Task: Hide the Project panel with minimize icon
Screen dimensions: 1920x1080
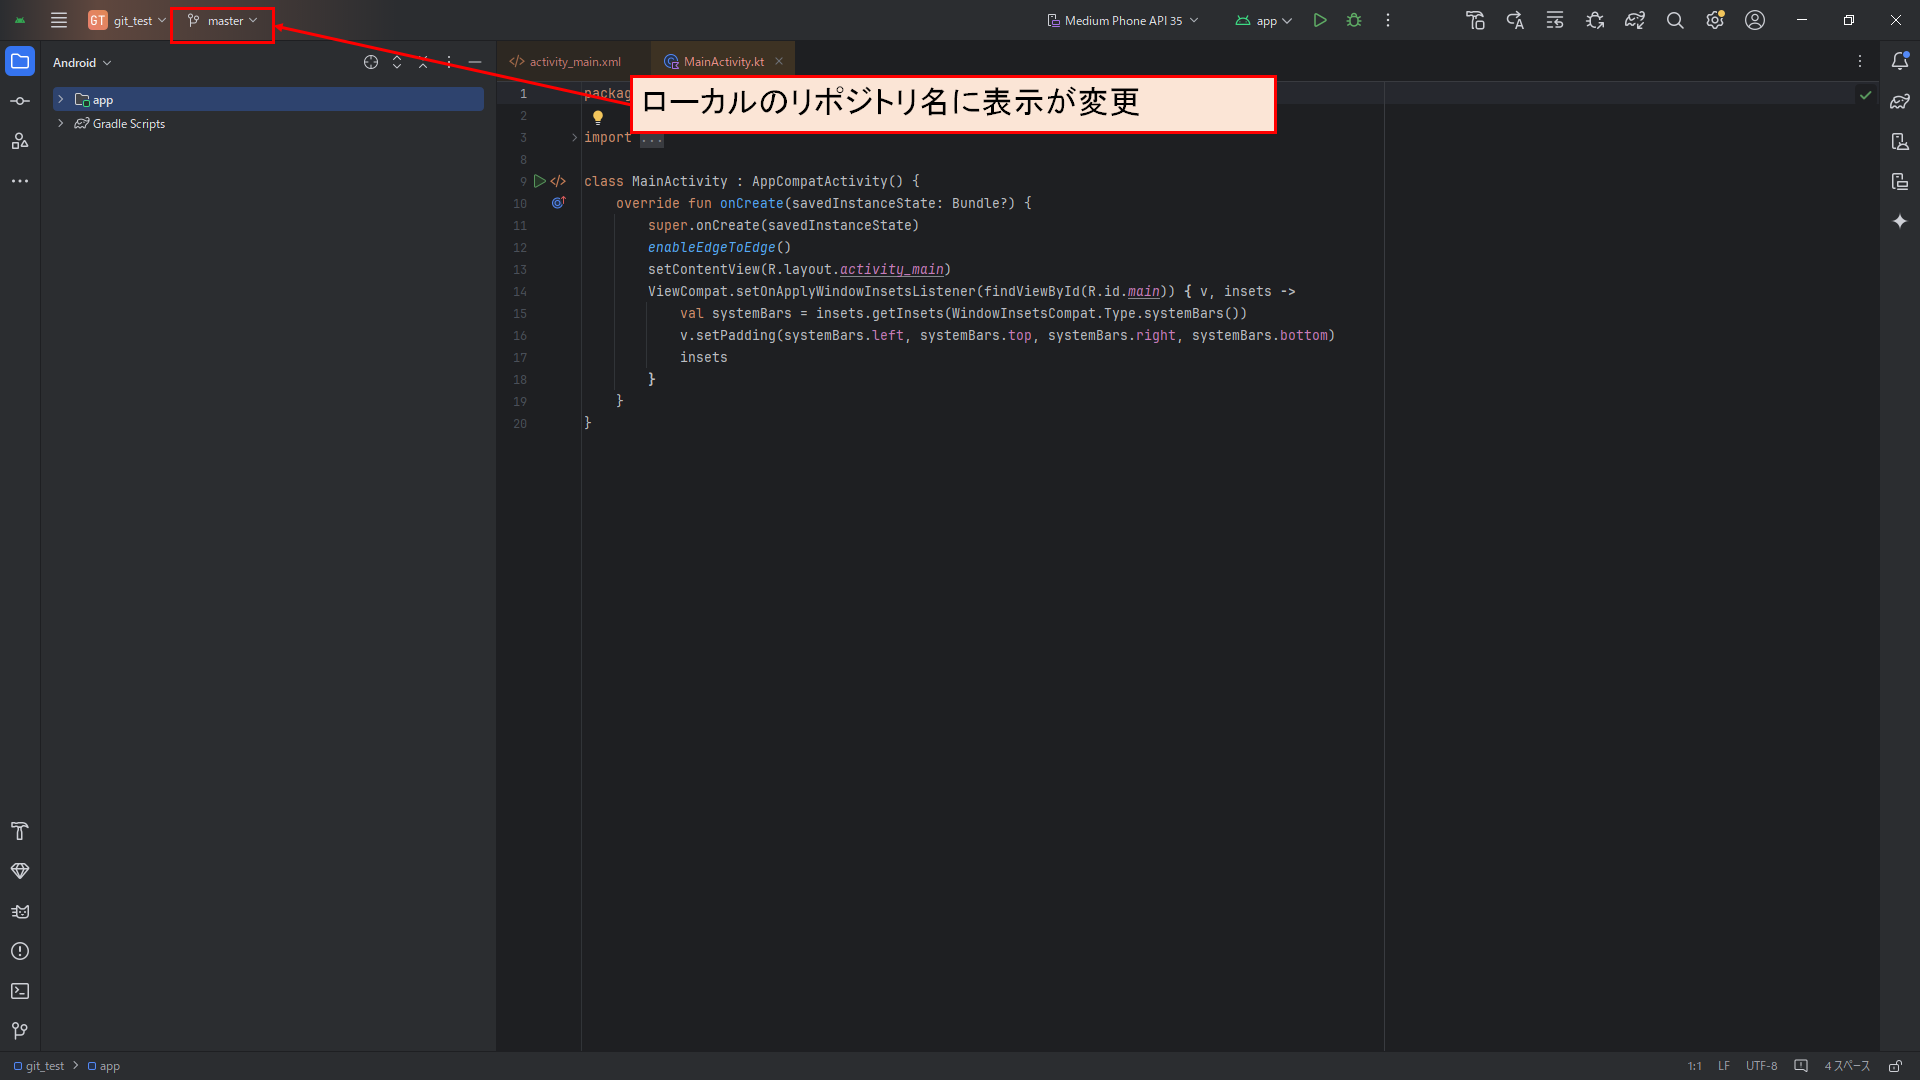Action: [475, 62]
